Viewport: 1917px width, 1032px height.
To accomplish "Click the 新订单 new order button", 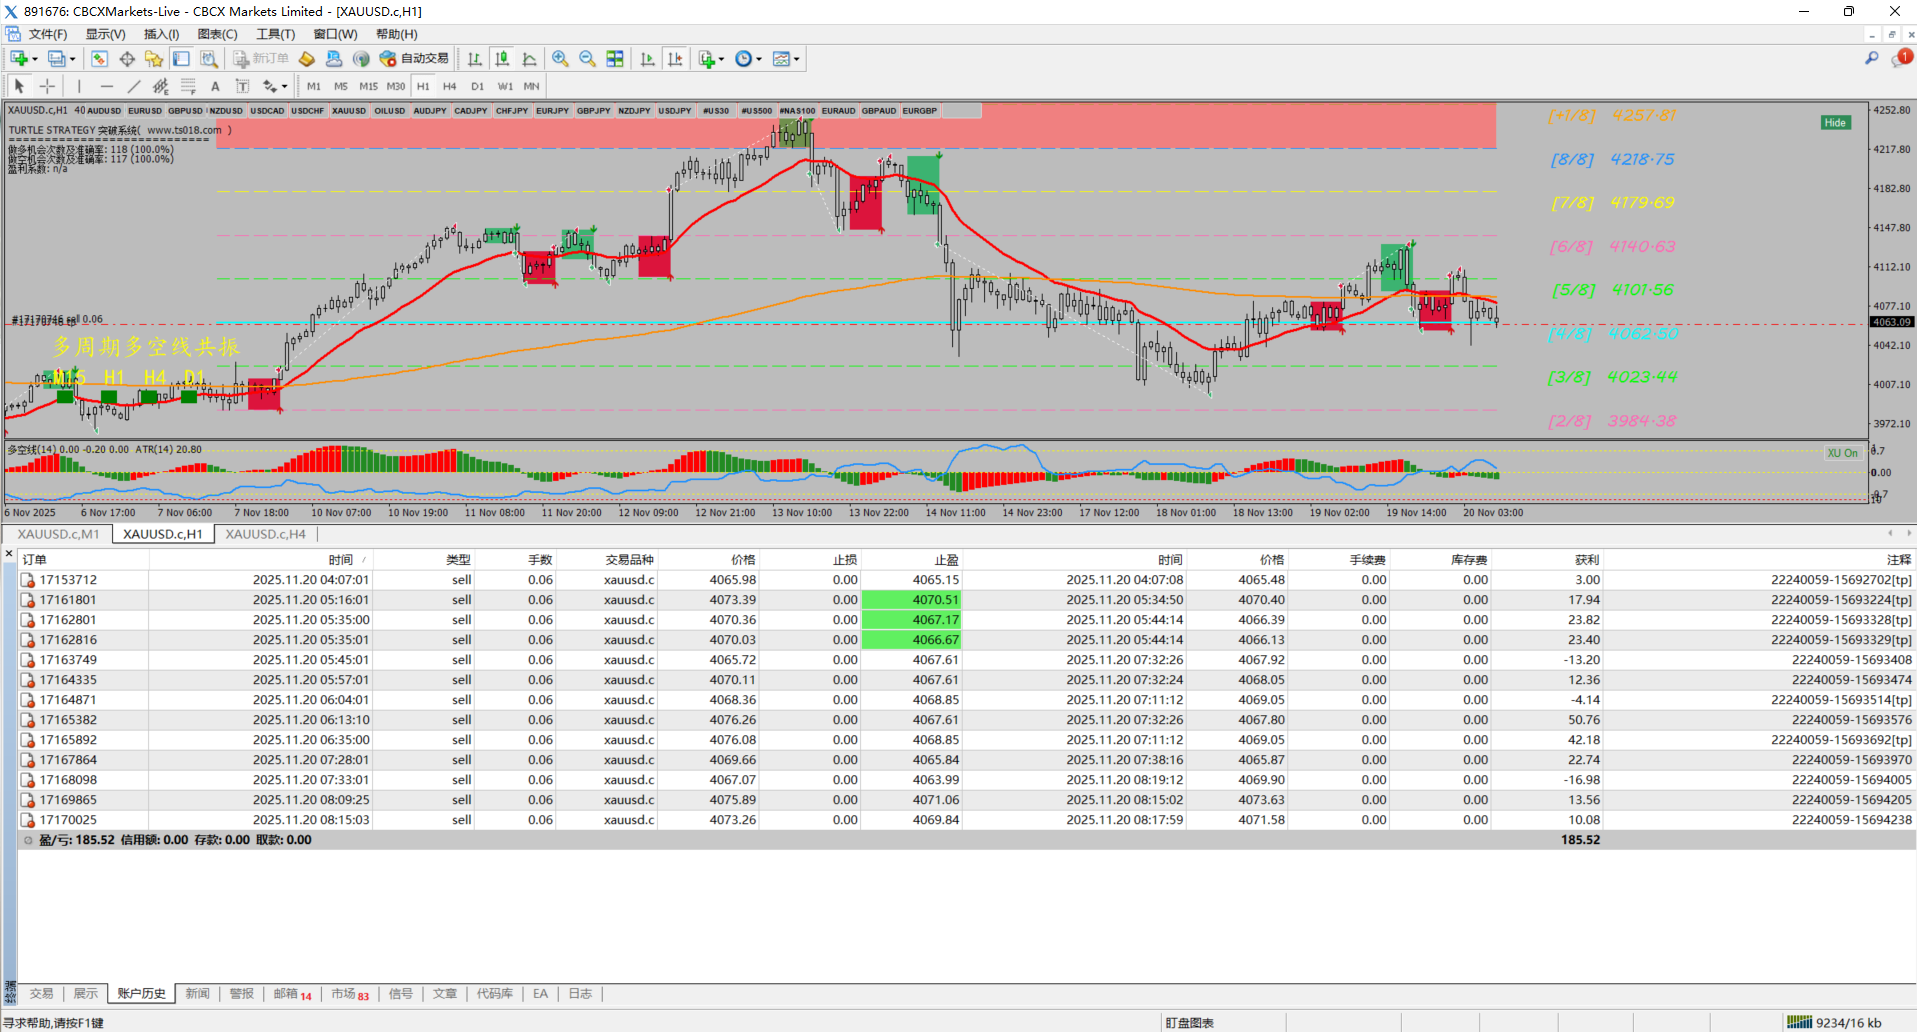I will click(x=261, y=59).
